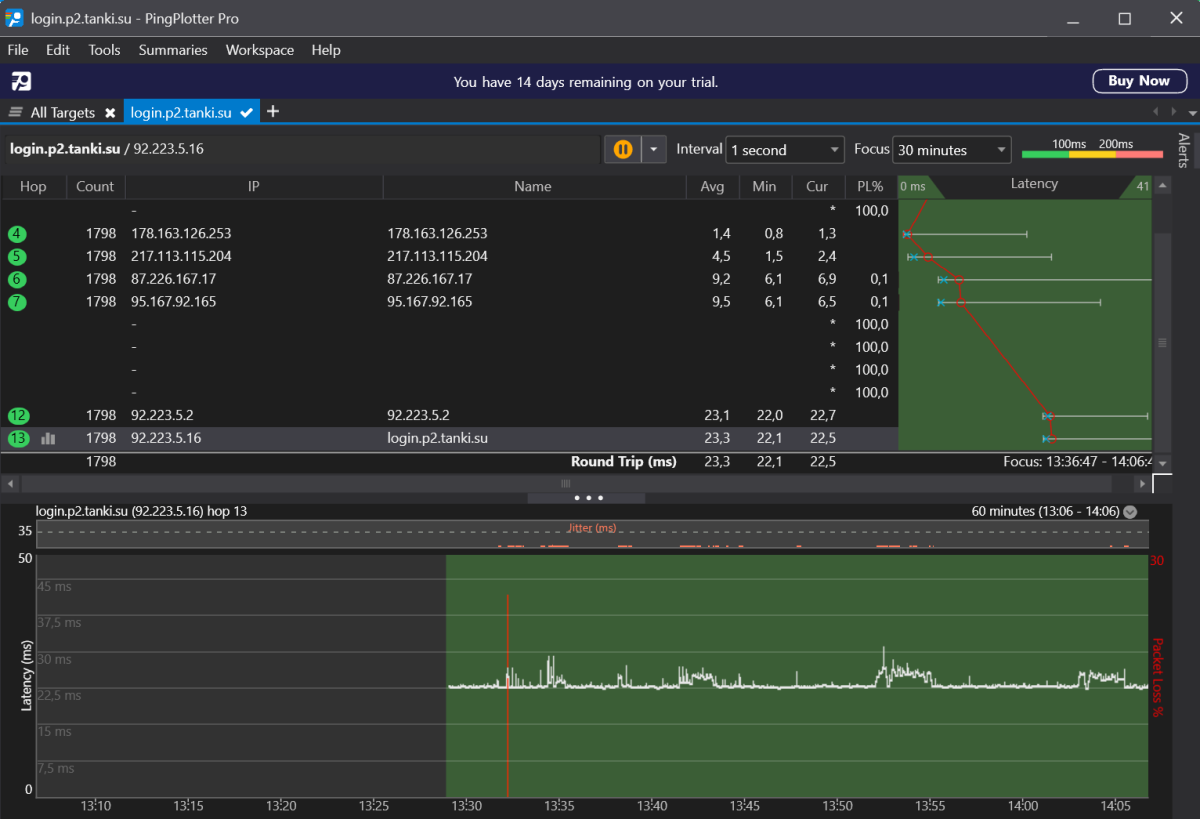Open the Alerts side panel
Screen dimensions: 1200x819
tap(1184, 150)
